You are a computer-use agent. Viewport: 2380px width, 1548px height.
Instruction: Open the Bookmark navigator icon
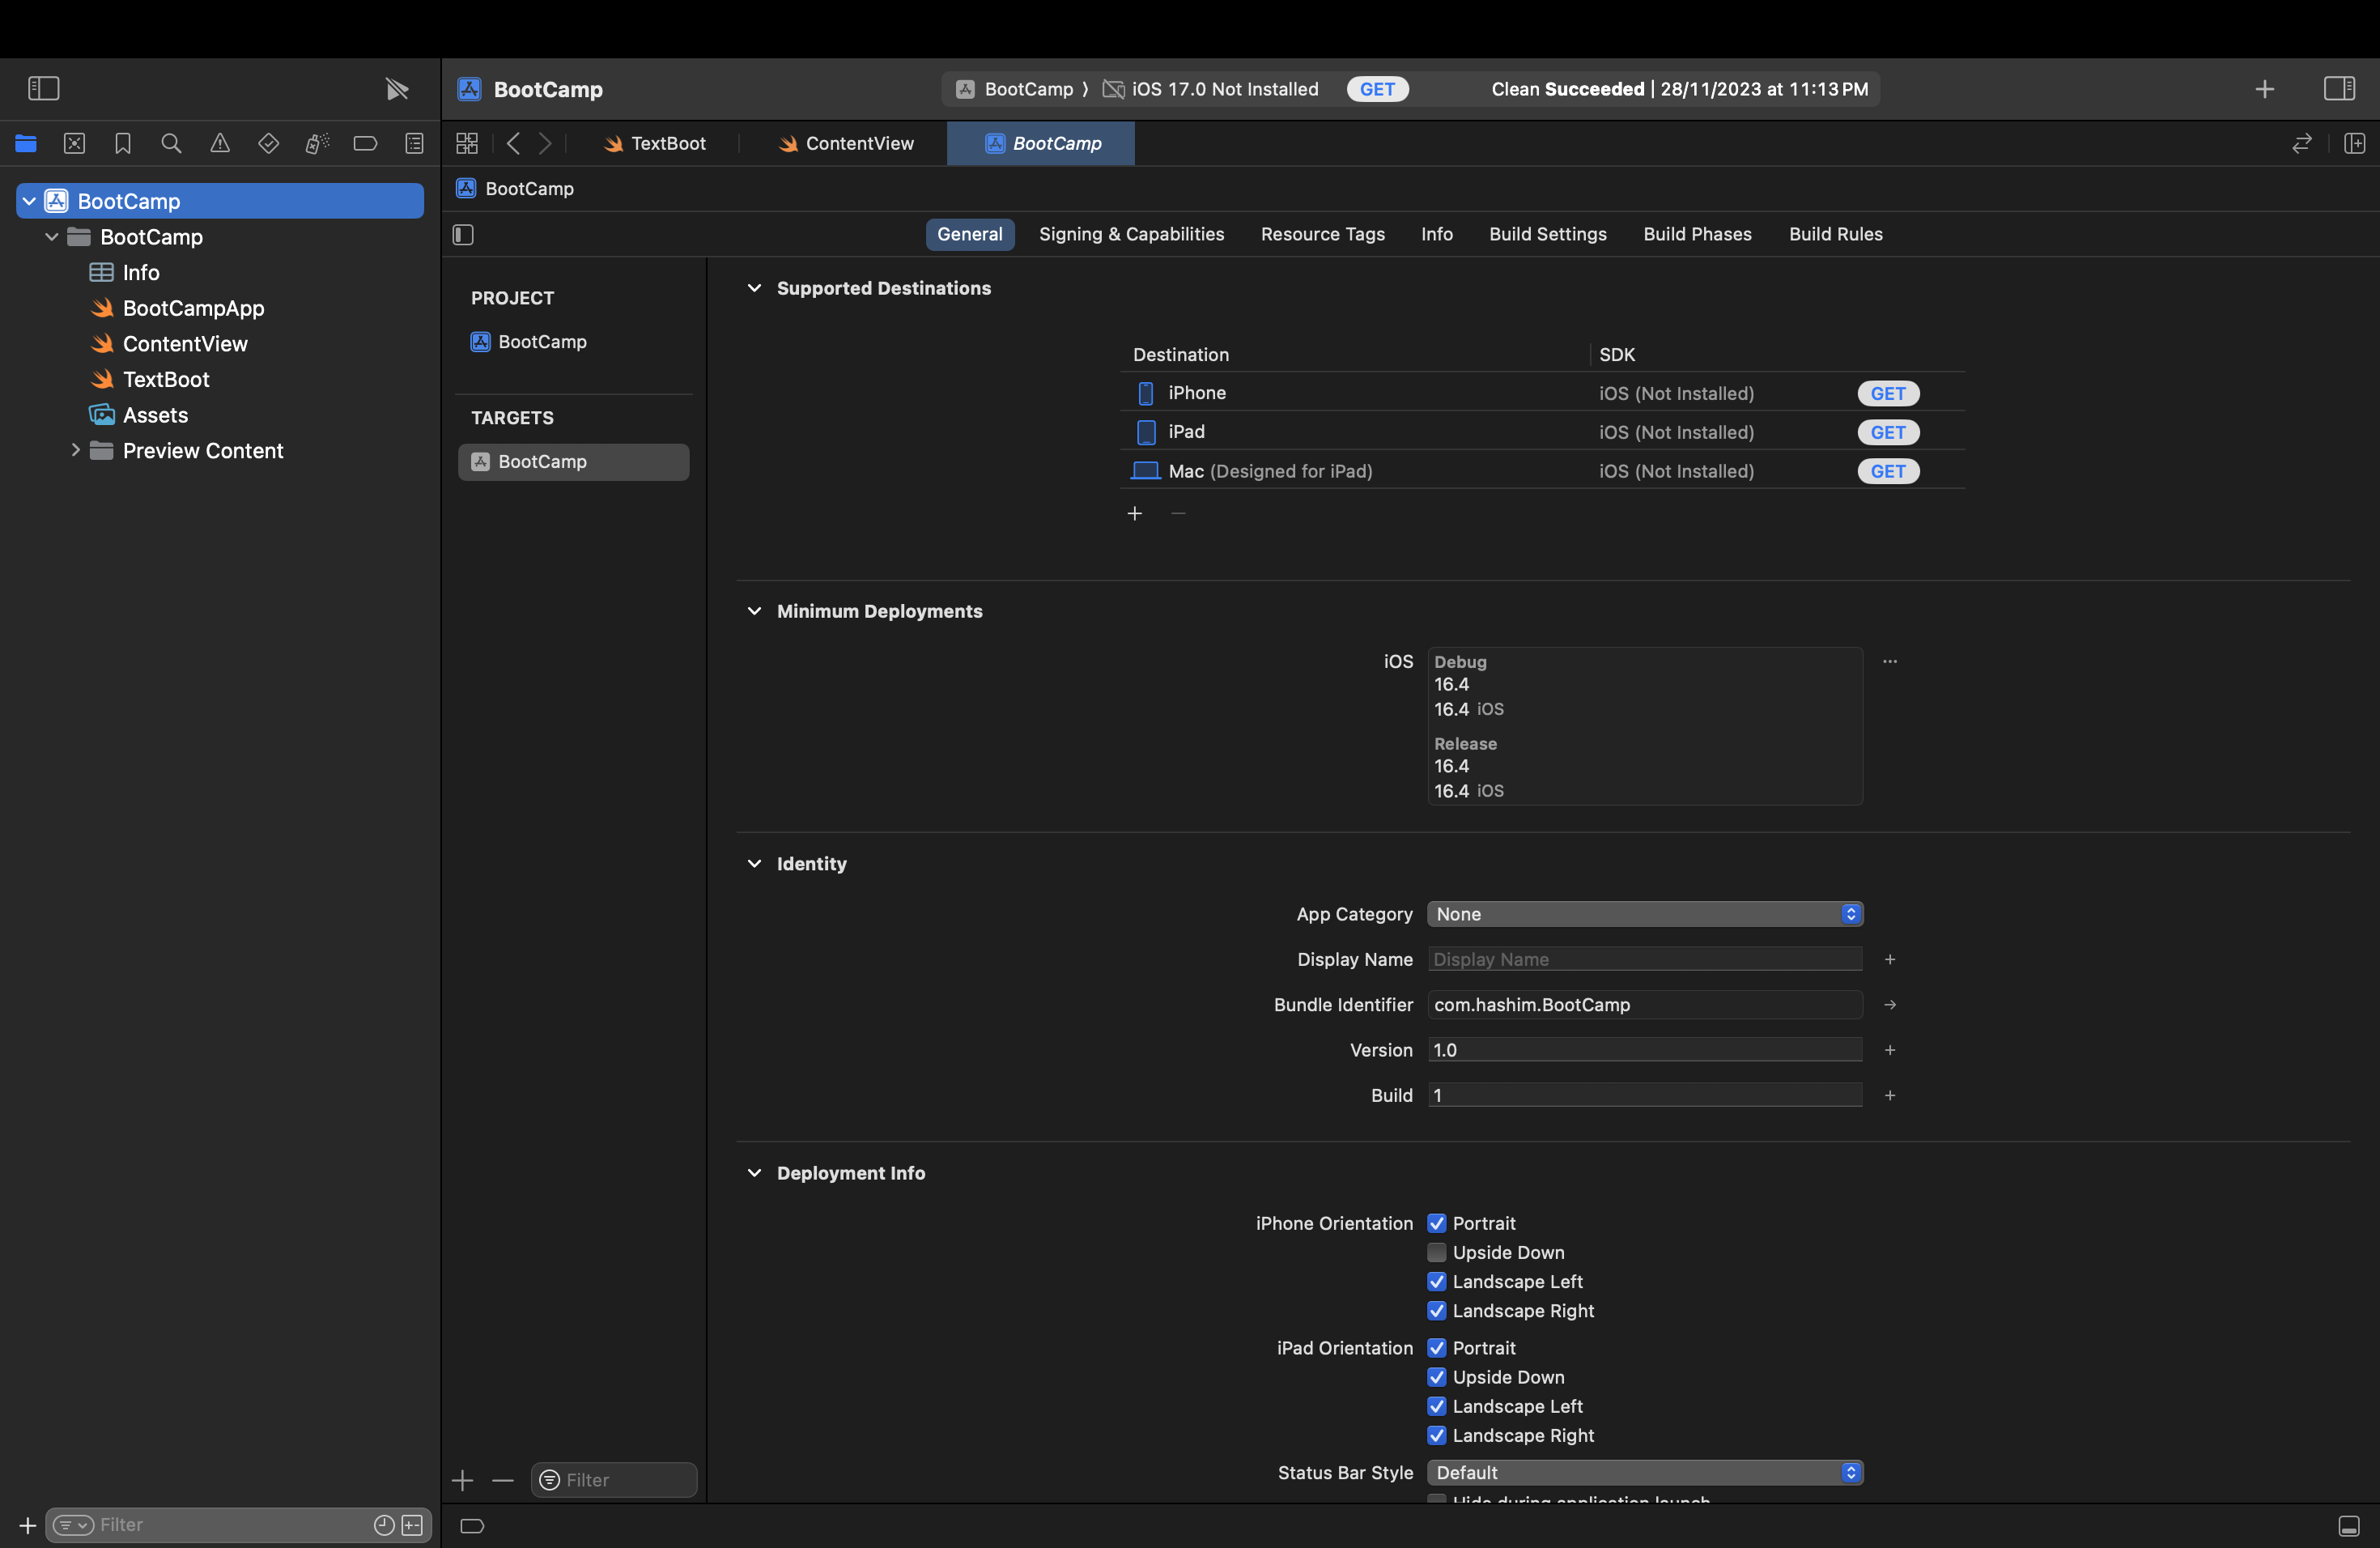(x=123, y=144)
